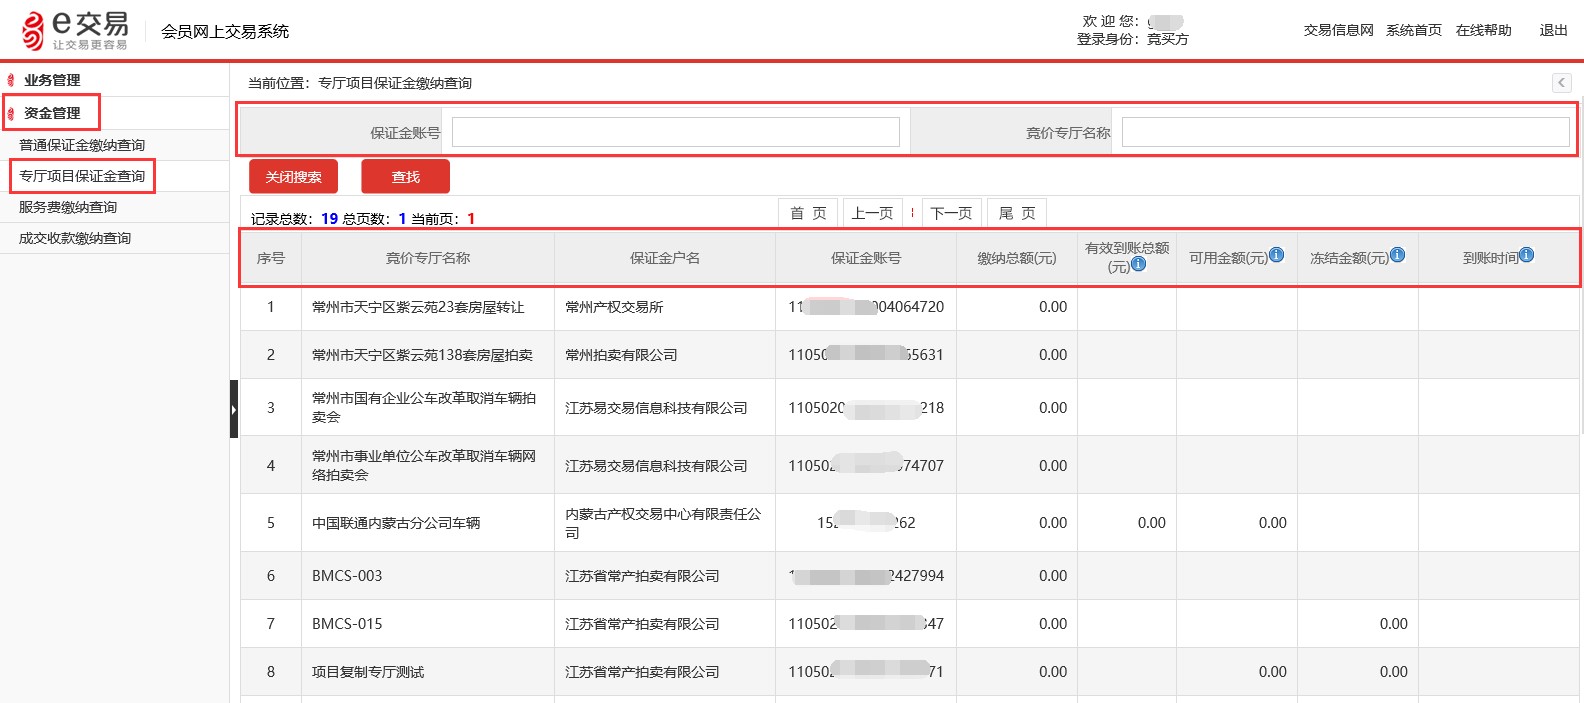Viewport: 1584px width, 703px height.
Task: Collapse panel with top-right arrow icon
Action: (1561, 83)
